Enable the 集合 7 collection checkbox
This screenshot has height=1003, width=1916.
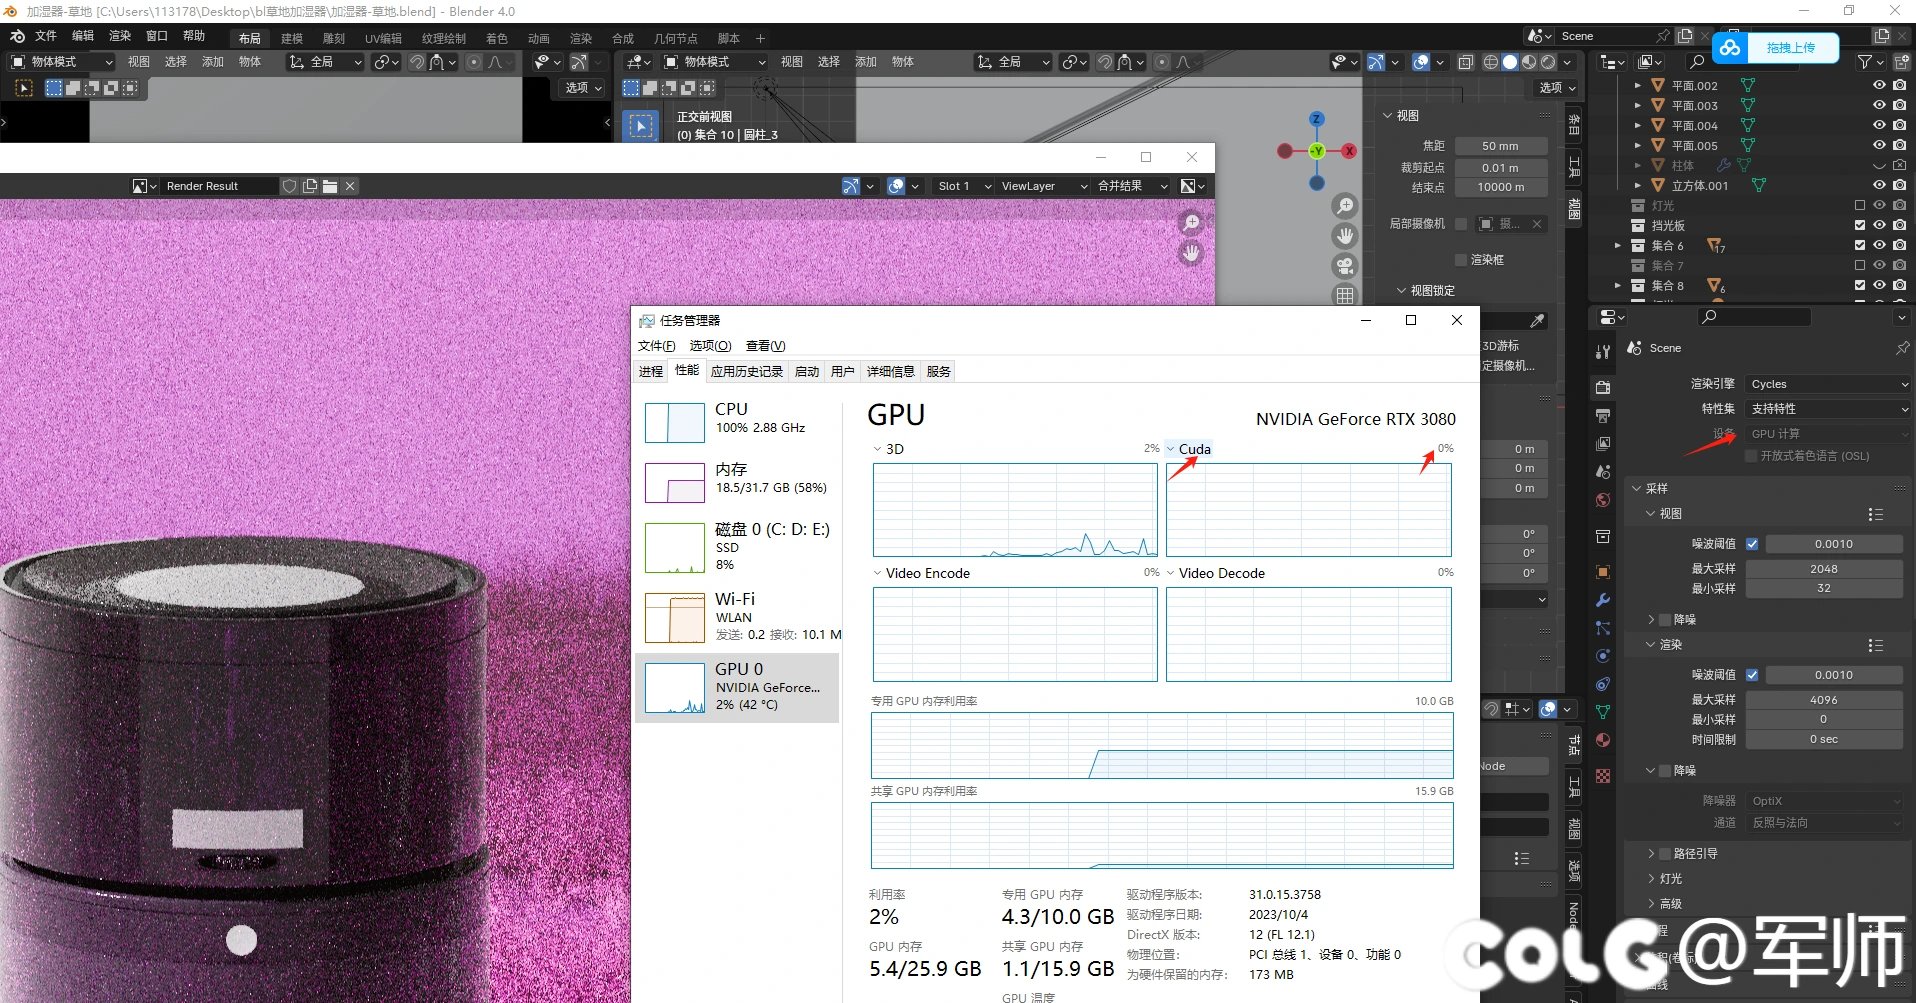pyautogui.click(x=1860, y=265)
